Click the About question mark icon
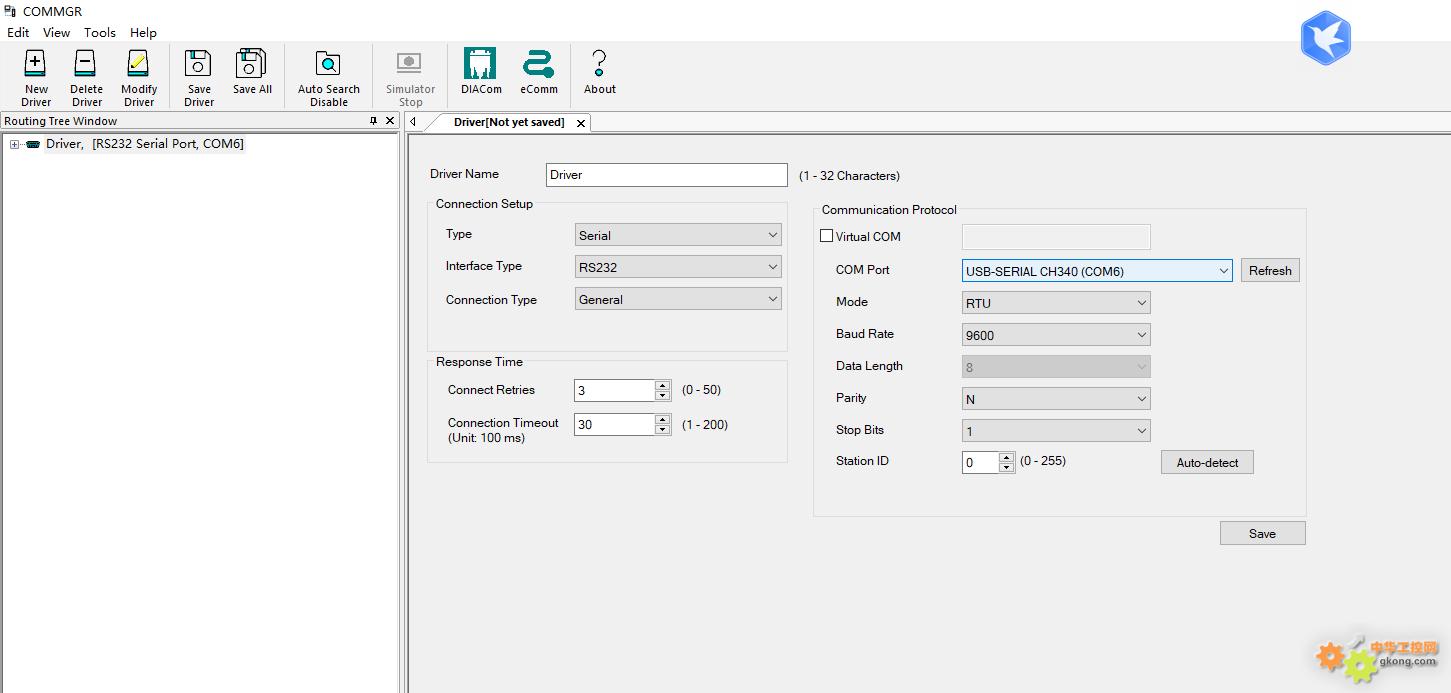Viewport: 1451px width, 693px height. pos(599,64)
